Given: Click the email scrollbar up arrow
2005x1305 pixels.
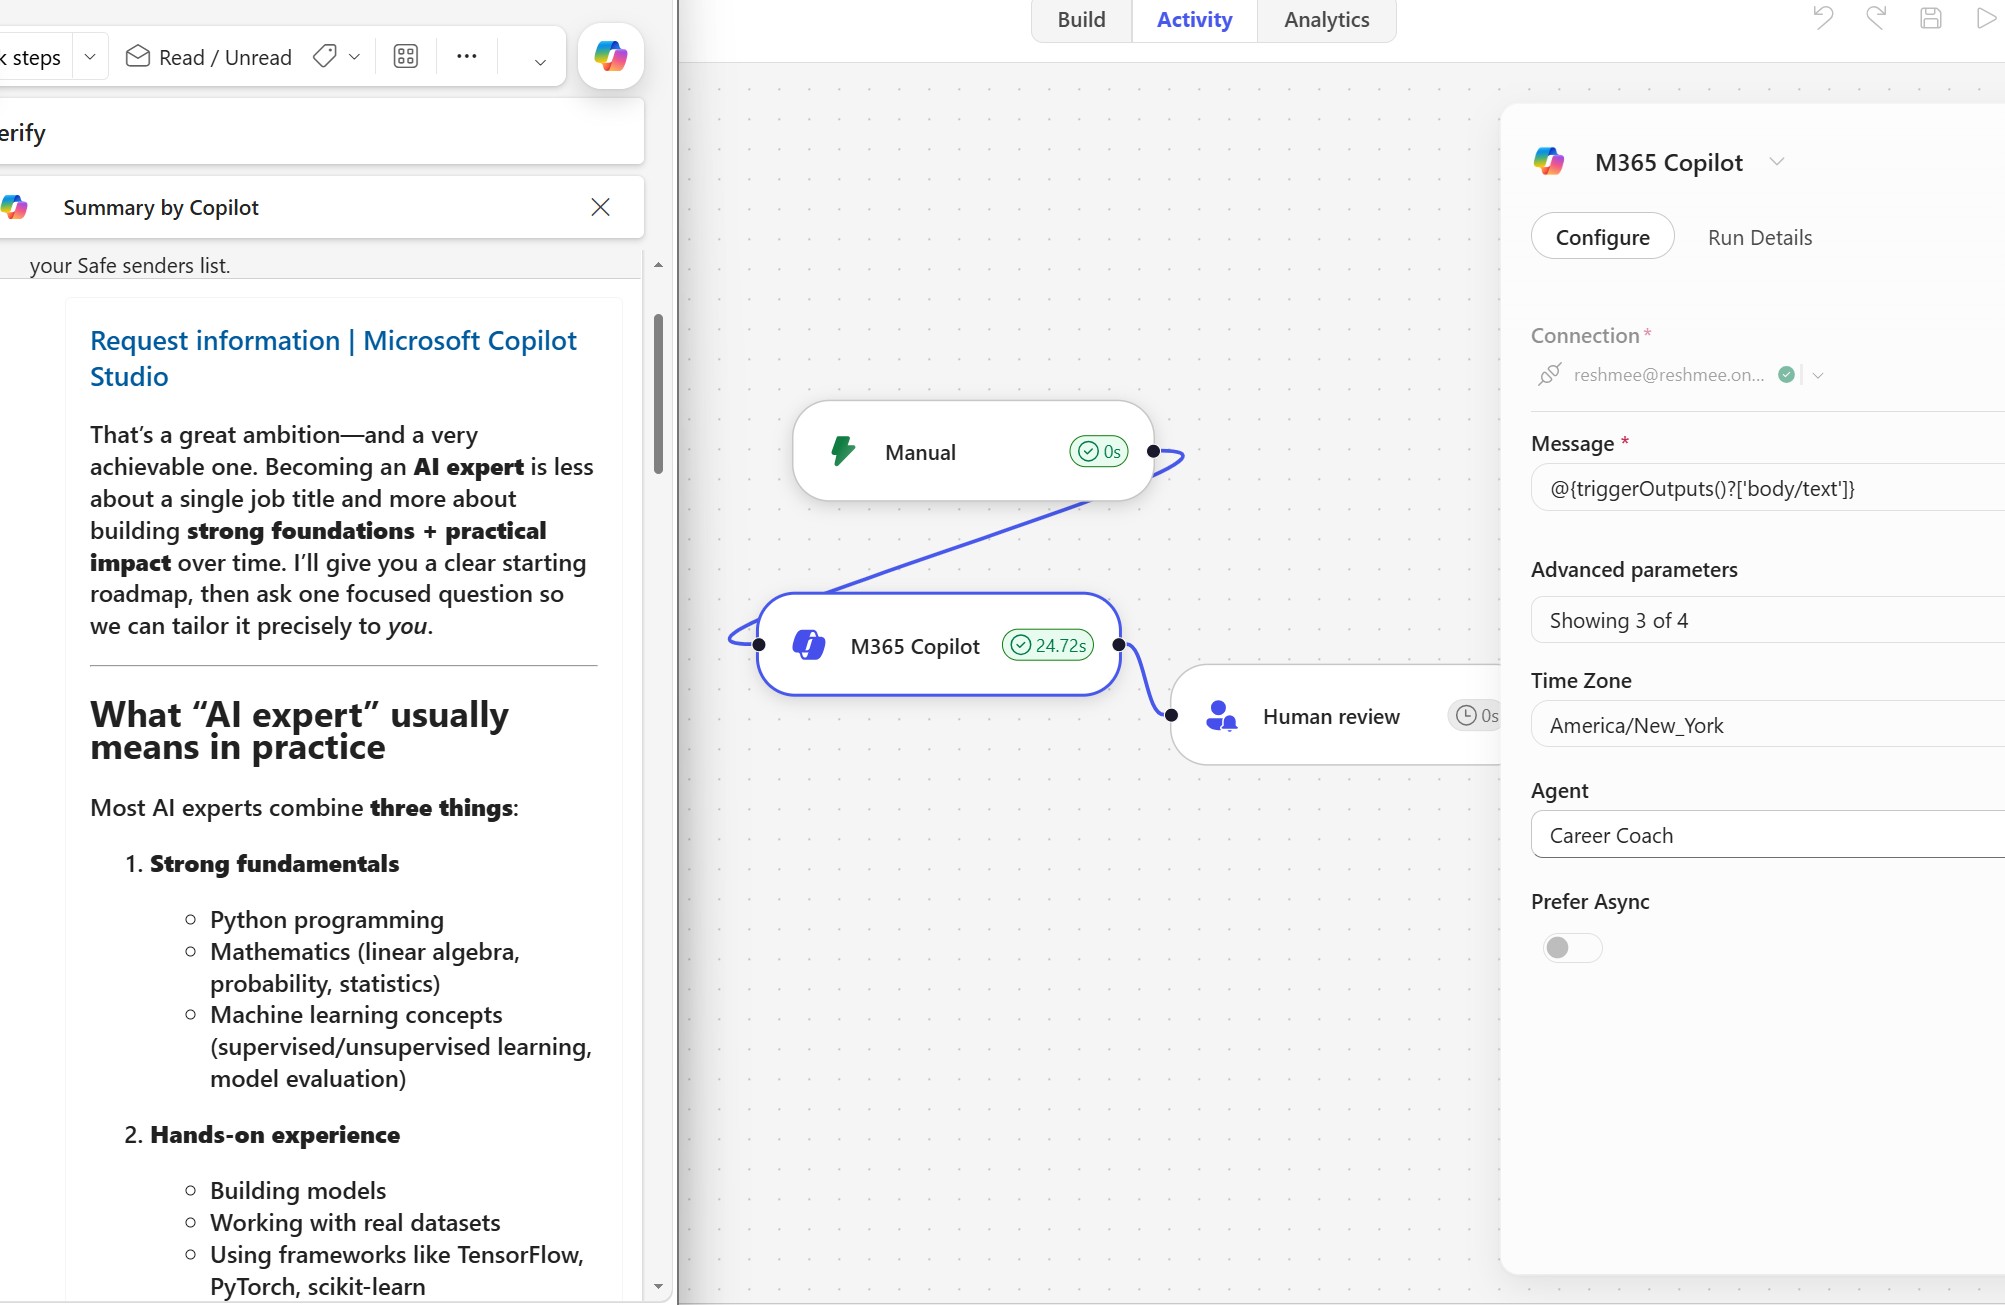Looking at the screenshot, I should (x=658, y=265).
